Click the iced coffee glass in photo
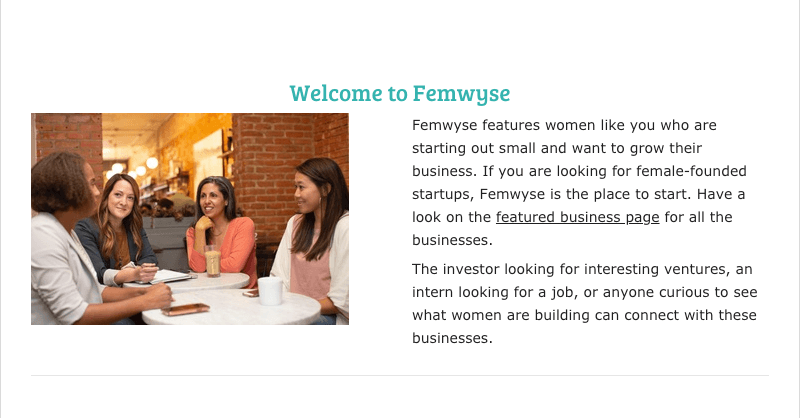Viewport: 800px width, 418px height. 213,260
